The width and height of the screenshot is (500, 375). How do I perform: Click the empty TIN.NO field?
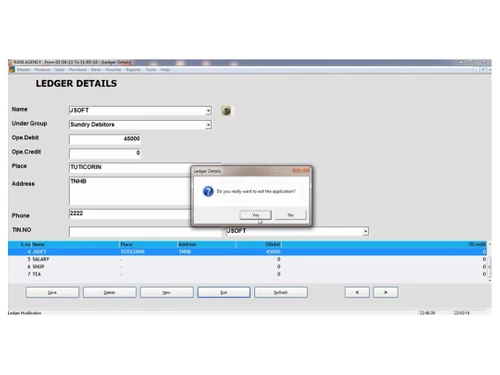pos(145,231)
